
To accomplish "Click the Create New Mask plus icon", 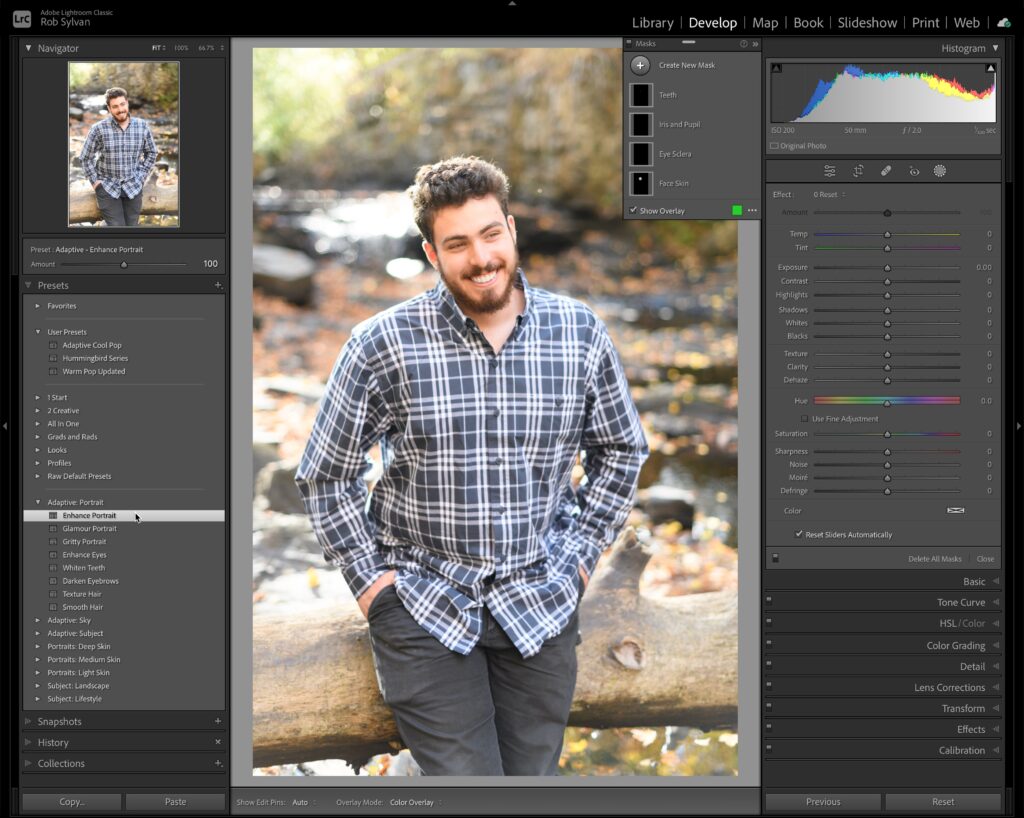I will [x=641, y=65].
